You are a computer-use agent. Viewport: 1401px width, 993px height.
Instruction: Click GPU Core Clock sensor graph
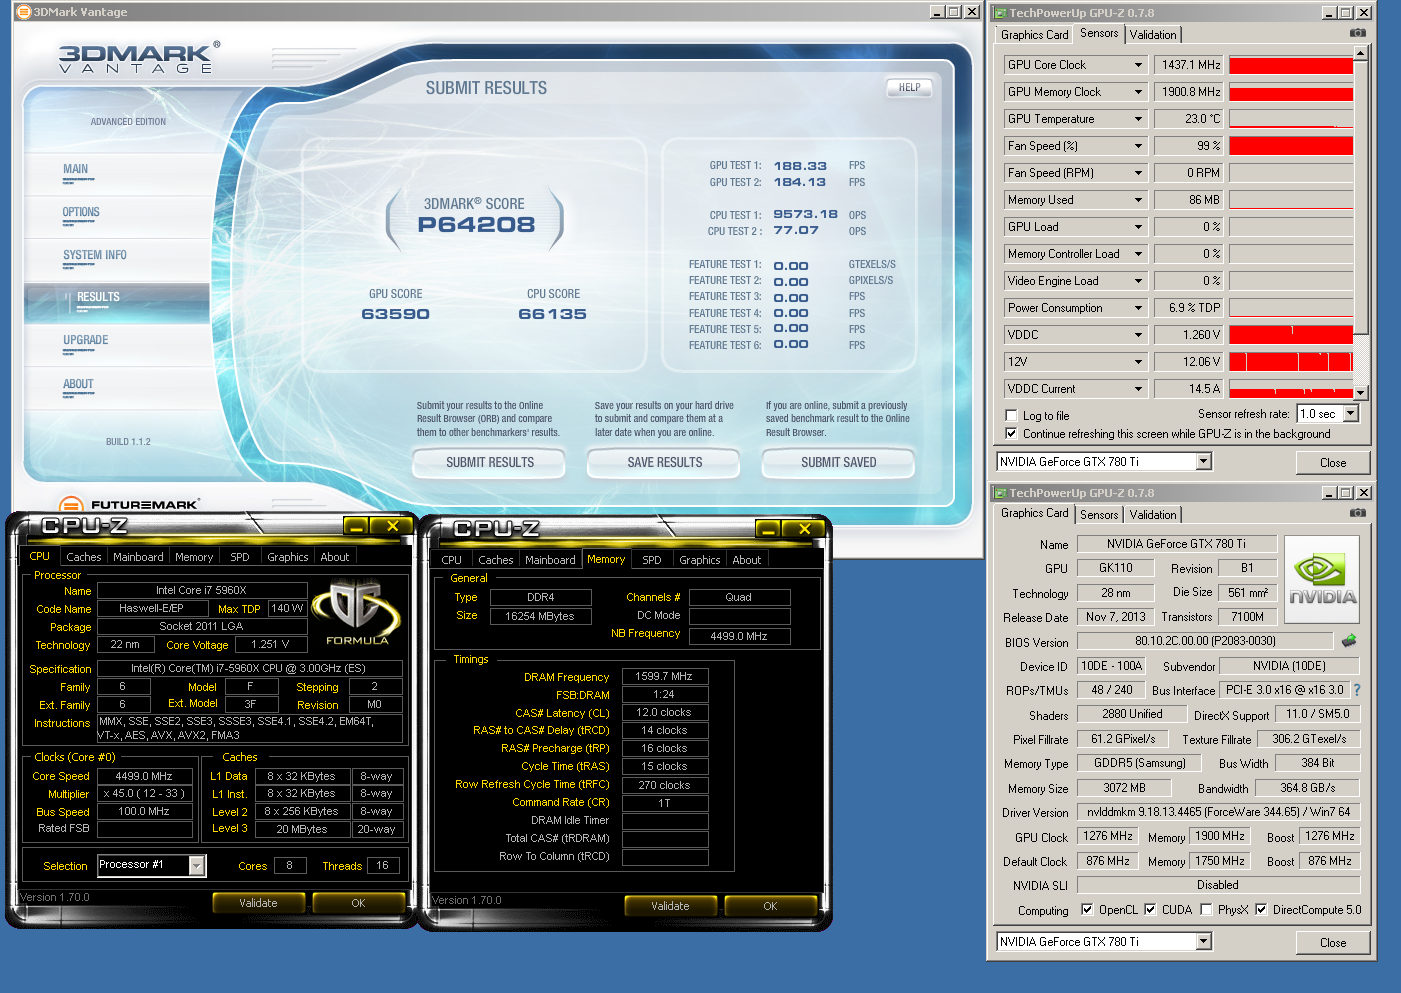pyautogui.click(x=1291, y=65)
